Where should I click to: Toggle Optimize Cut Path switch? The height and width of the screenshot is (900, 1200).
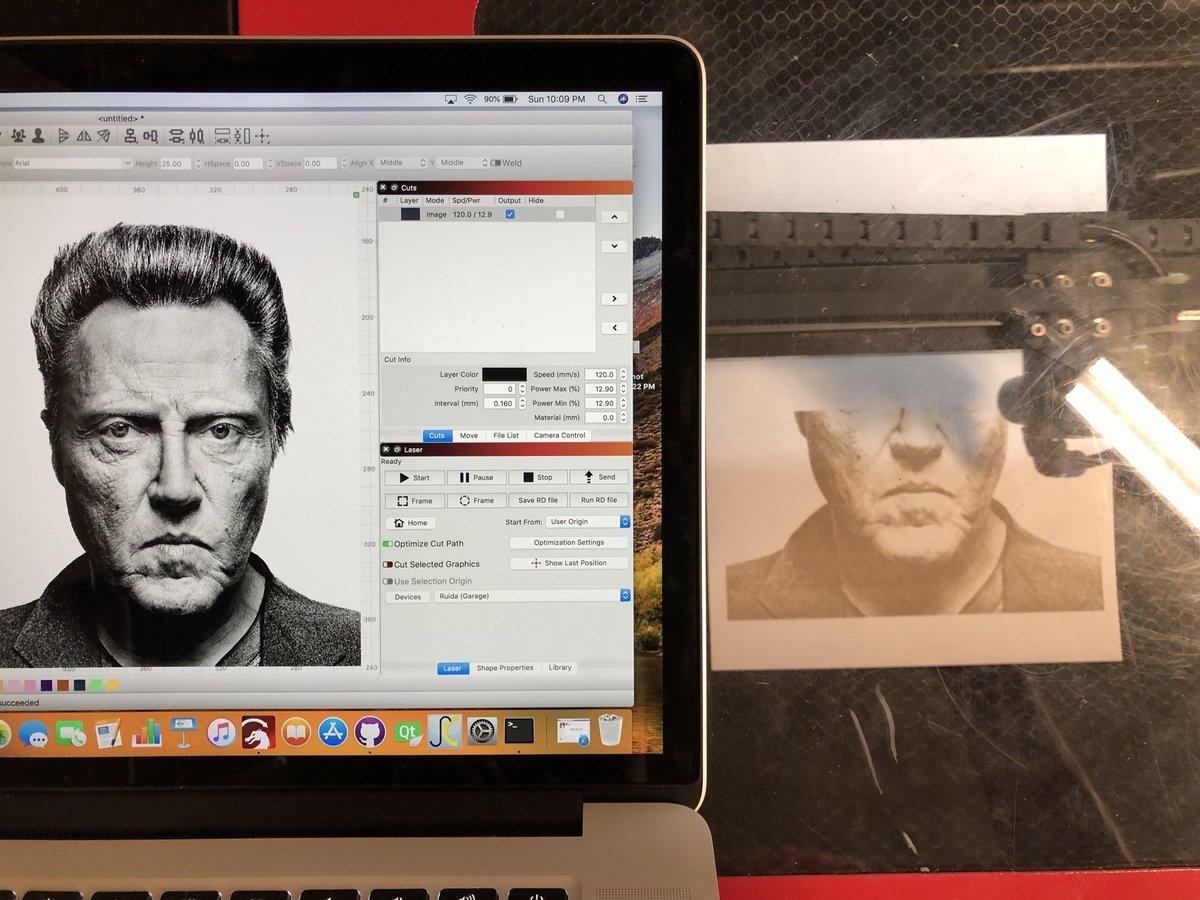pos(388,544)
